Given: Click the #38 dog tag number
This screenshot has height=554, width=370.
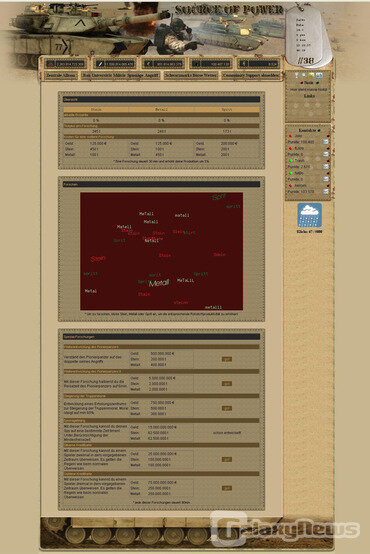Looking at the screenshot, I should [x=306, y=60].
